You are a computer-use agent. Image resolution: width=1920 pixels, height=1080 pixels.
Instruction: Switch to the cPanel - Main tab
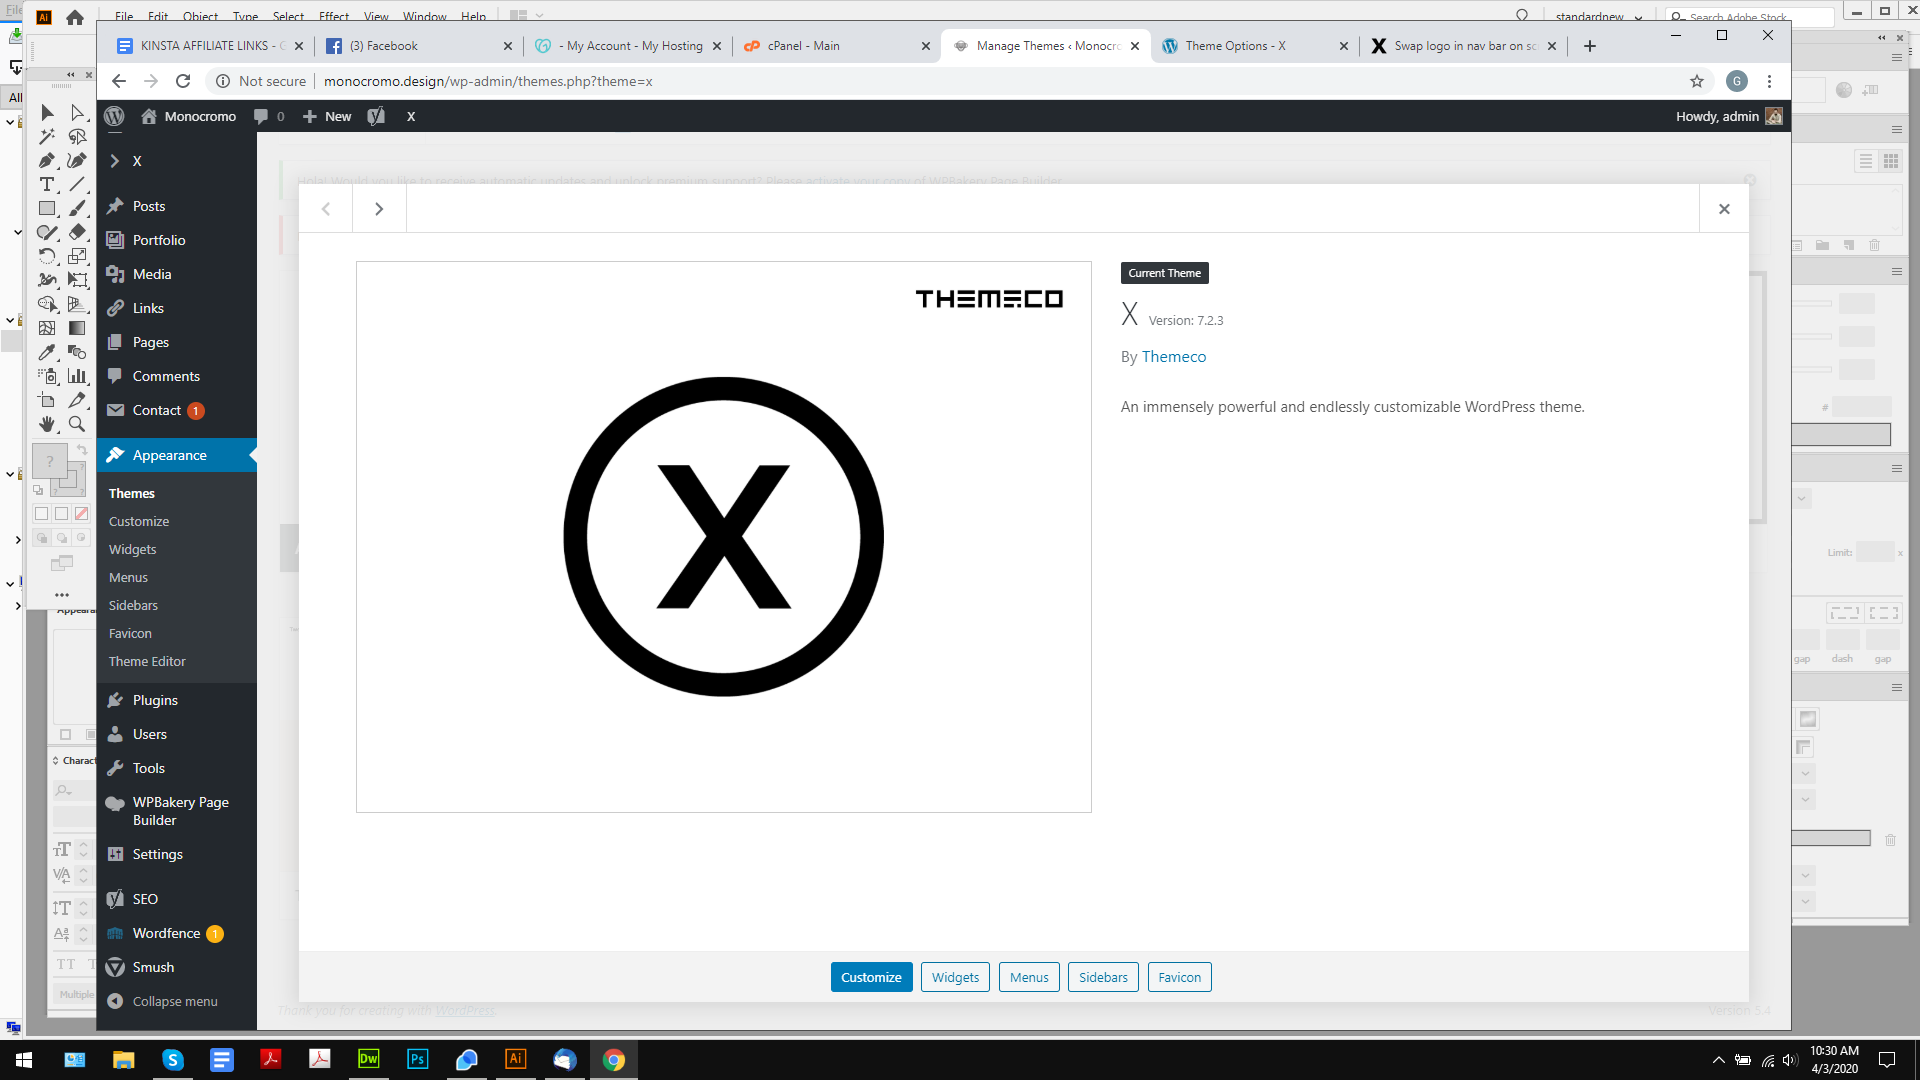pyautogui.click(x=838, y=46)
